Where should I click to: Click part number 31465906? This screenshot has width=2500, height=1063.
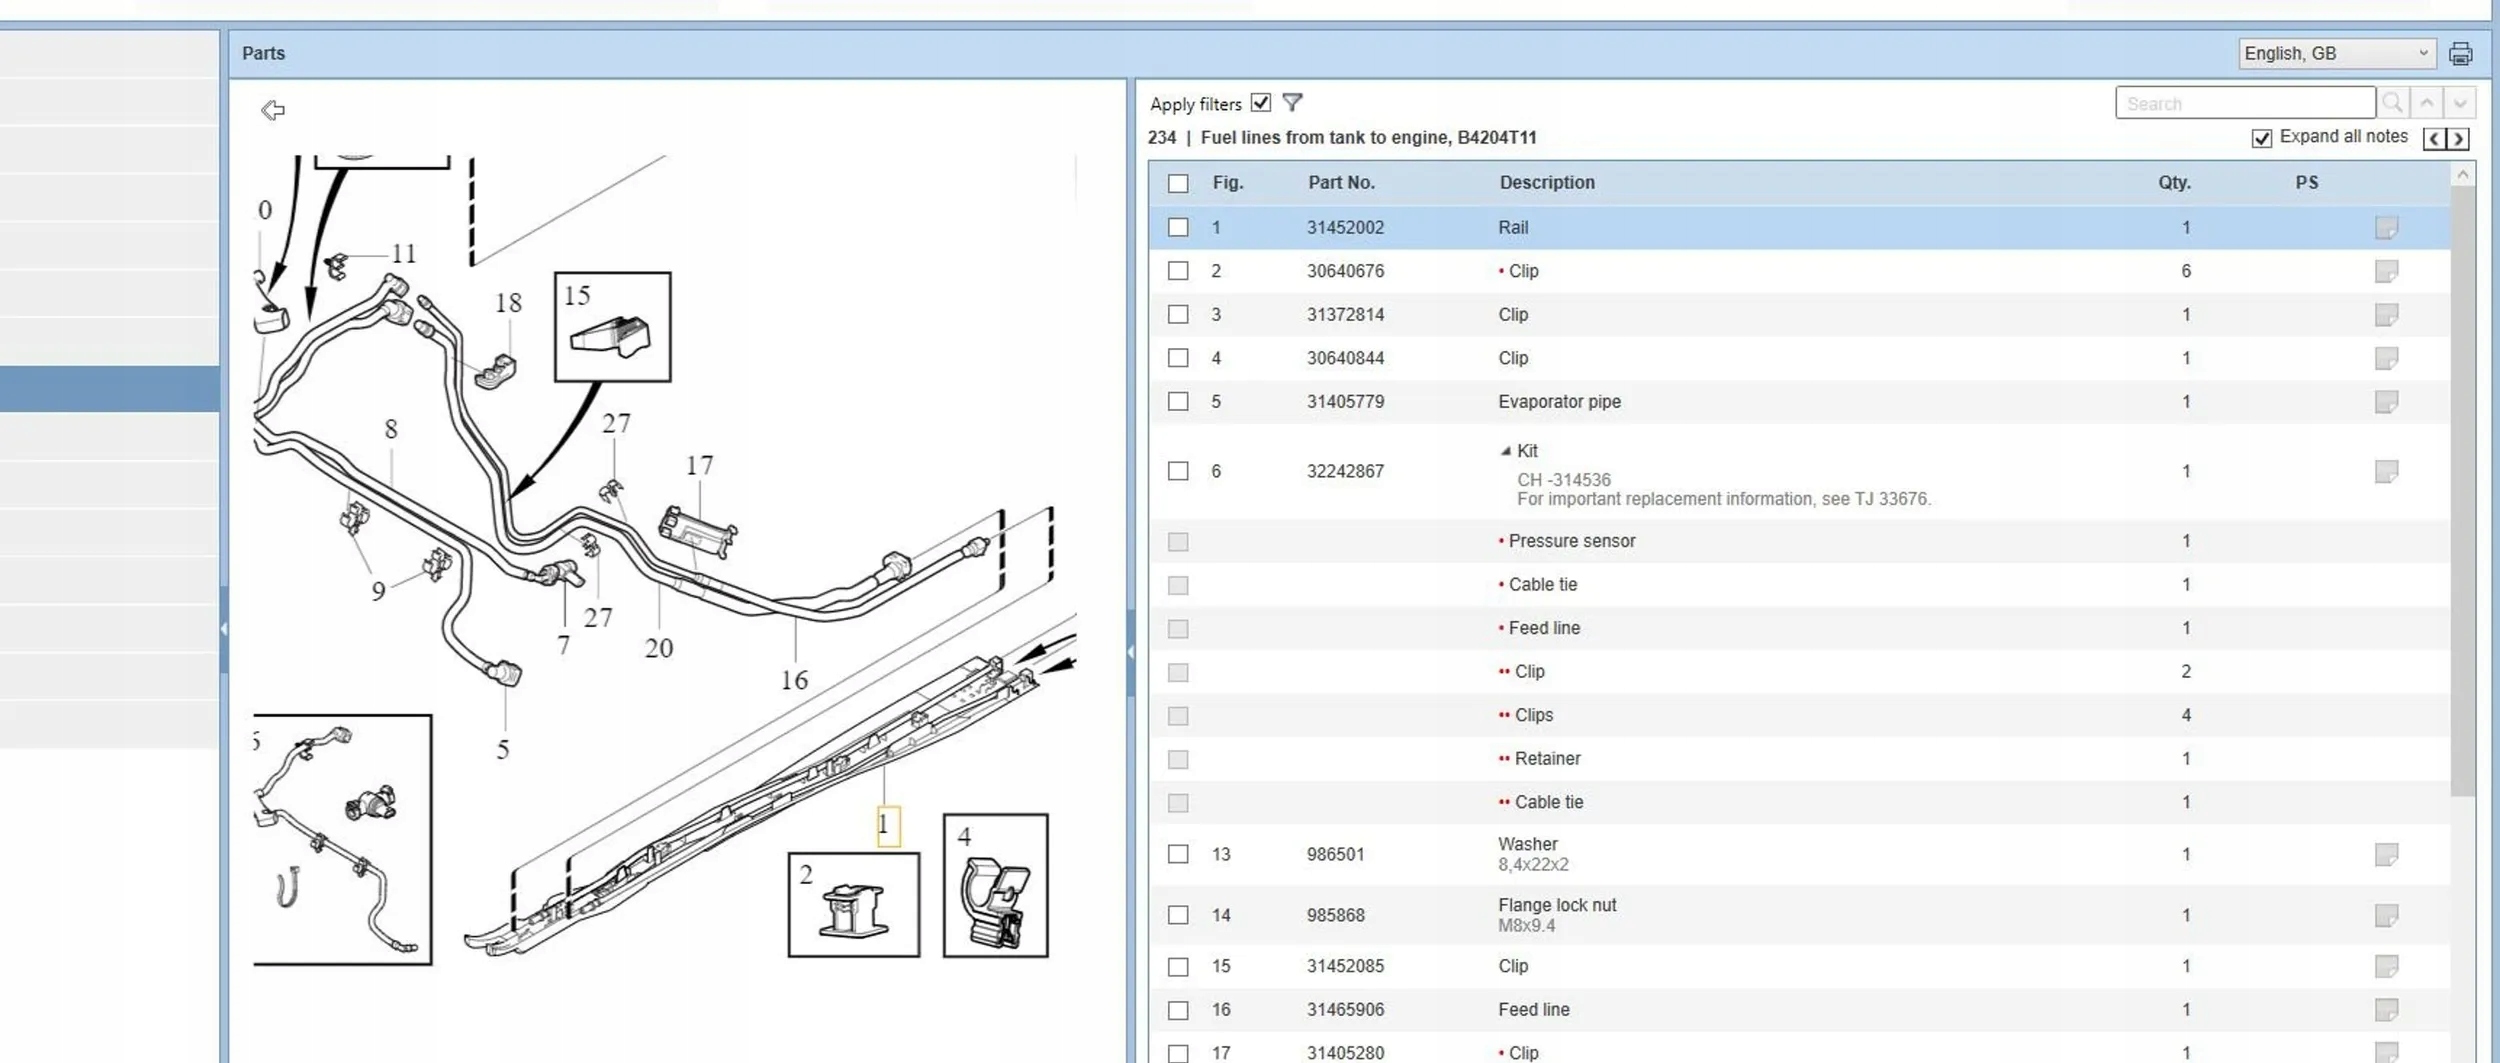tap(1345, 1010)
